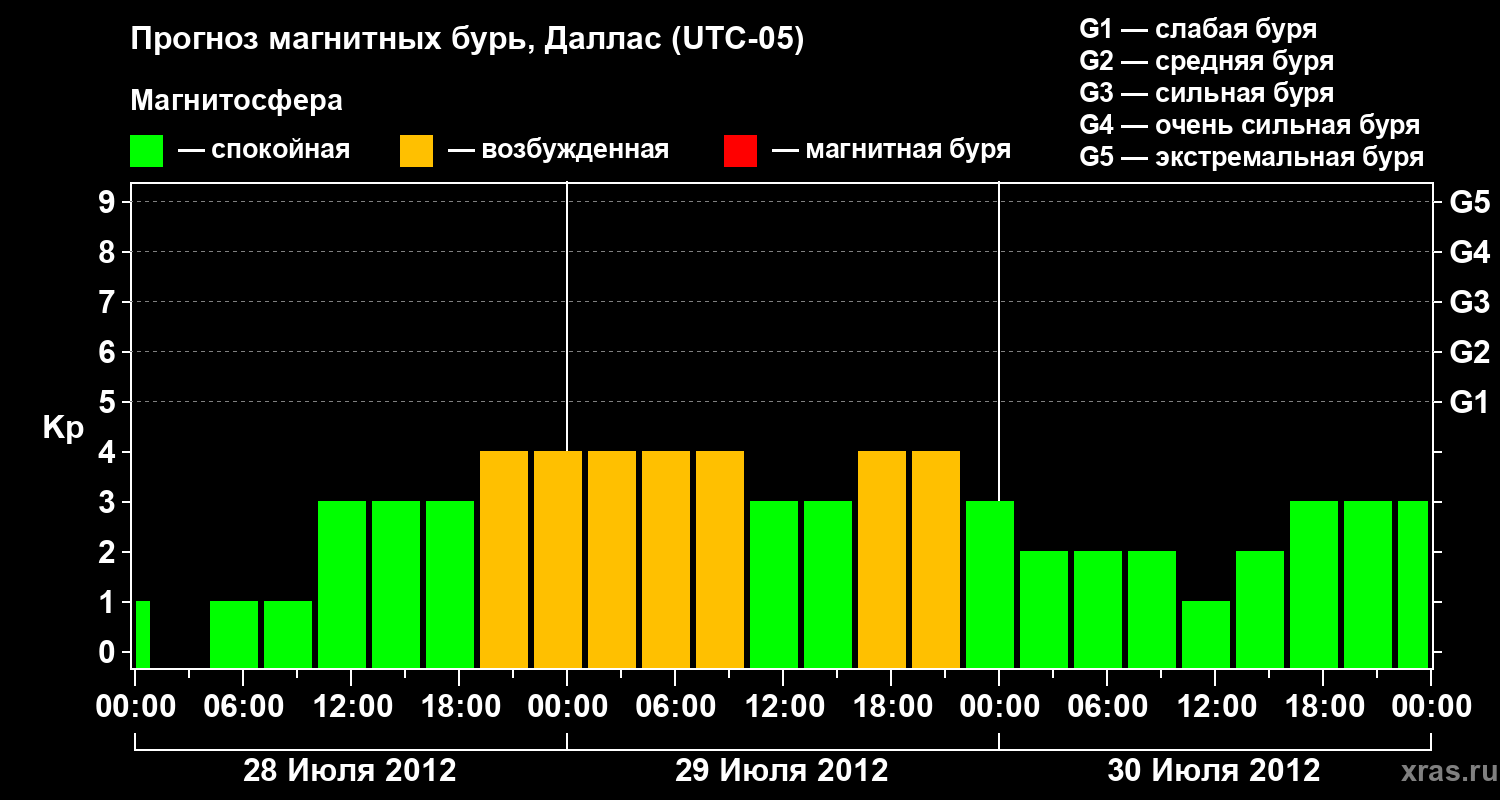This screenshot has width=1500, height=800.
Task: Click the orange возбужденная legend swatch
Action: [416, 151]
